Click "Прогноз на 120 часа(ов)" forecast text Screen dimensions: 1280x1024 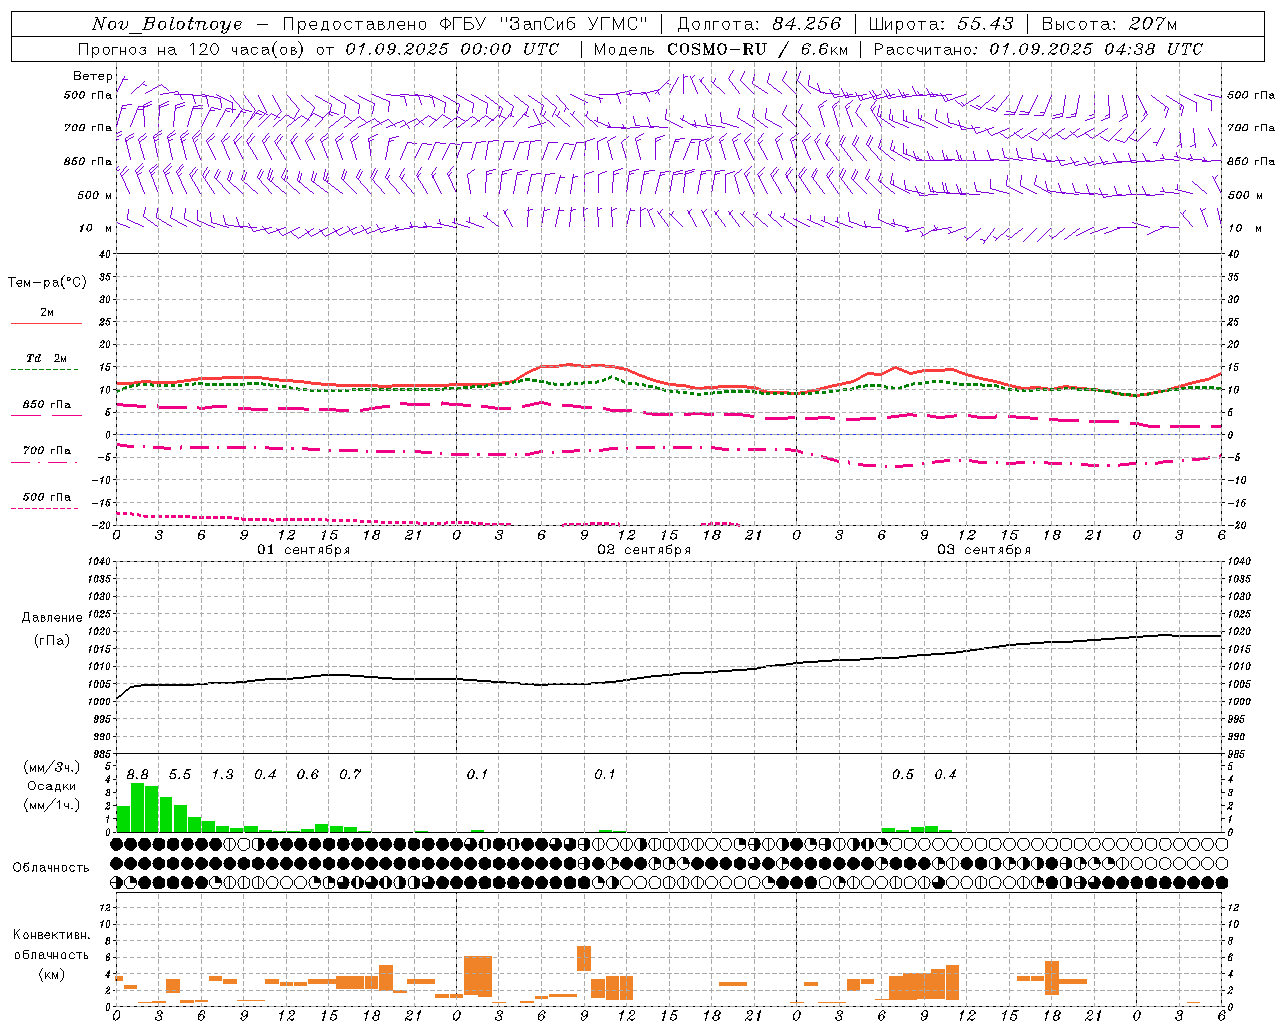tap(192, 49)
